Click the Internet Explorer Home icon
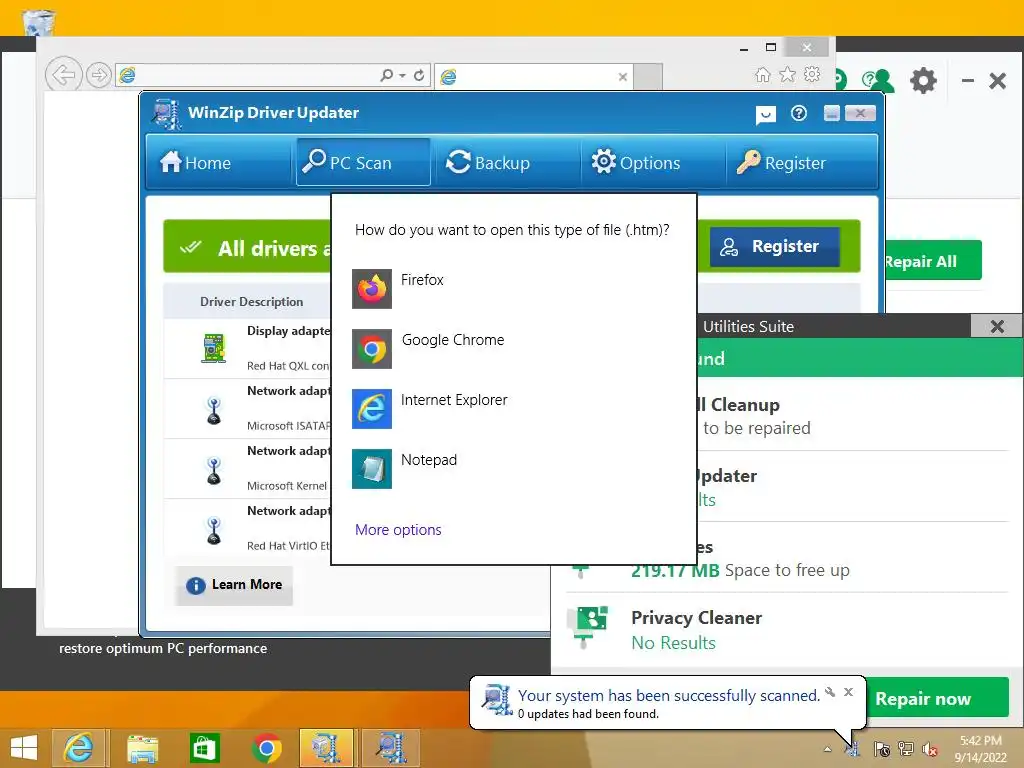1024x768 pixels. click(x=762, y=75)
